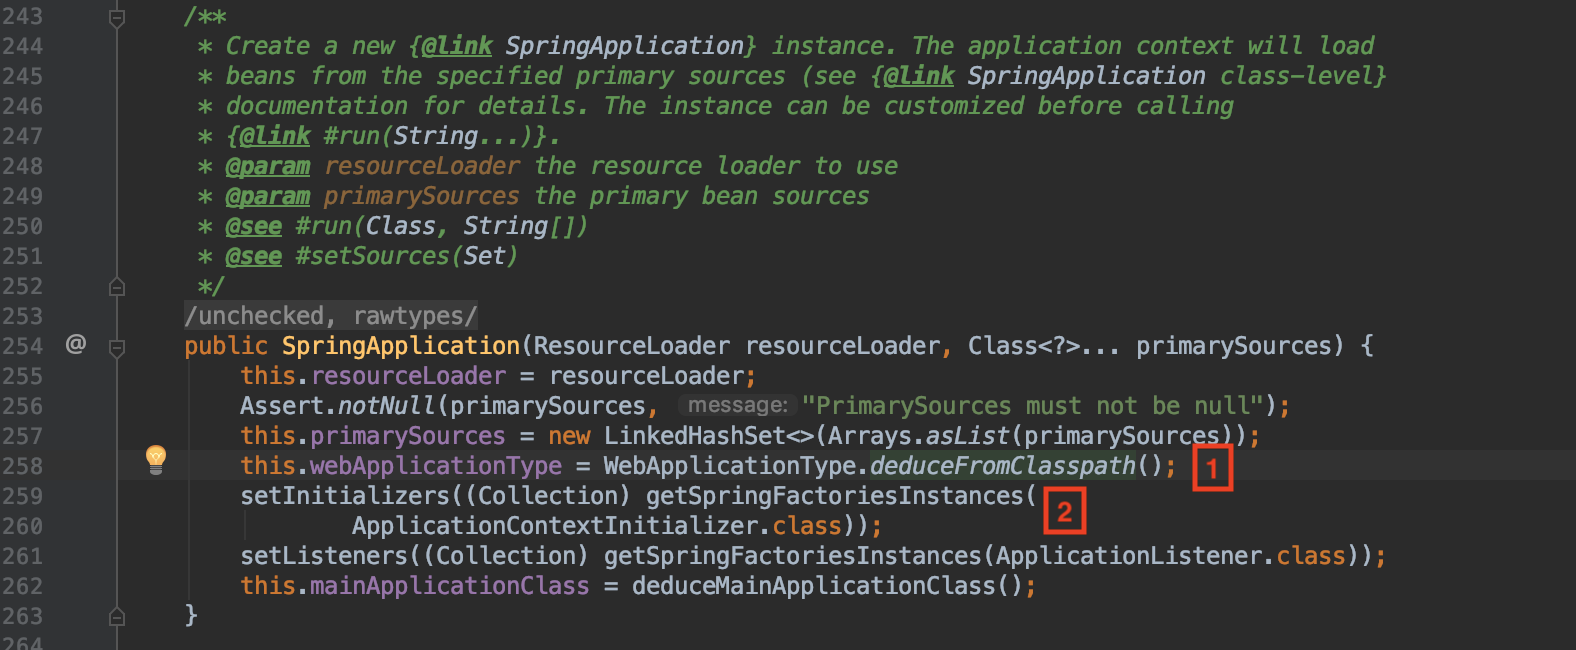Click the @link SpringApplication on line 244
Screen dimensions: 1576x650
[583, 46]
